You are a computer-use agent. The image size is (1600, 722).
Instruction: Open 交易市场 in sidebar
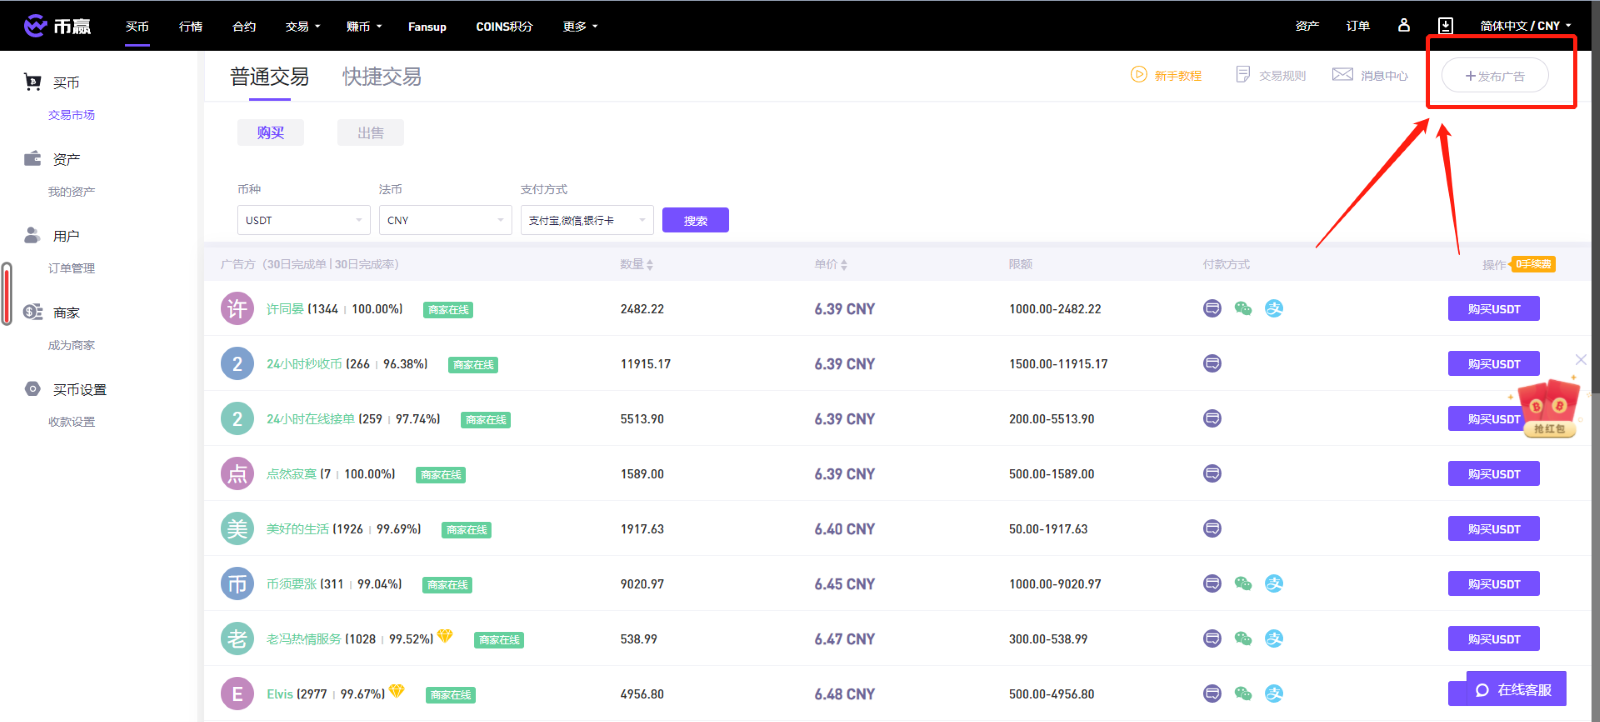coord(72,115)
